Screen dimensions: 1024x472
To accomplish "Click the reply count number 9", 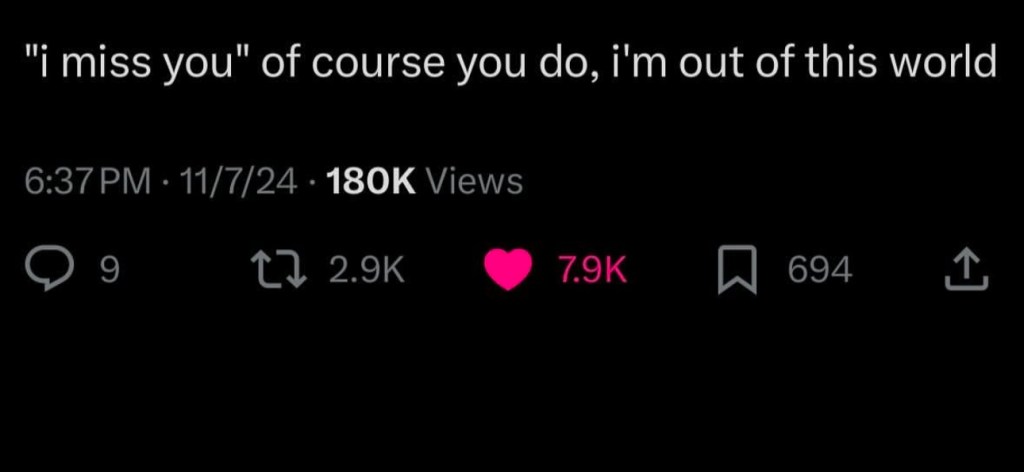I will [110, 269].
